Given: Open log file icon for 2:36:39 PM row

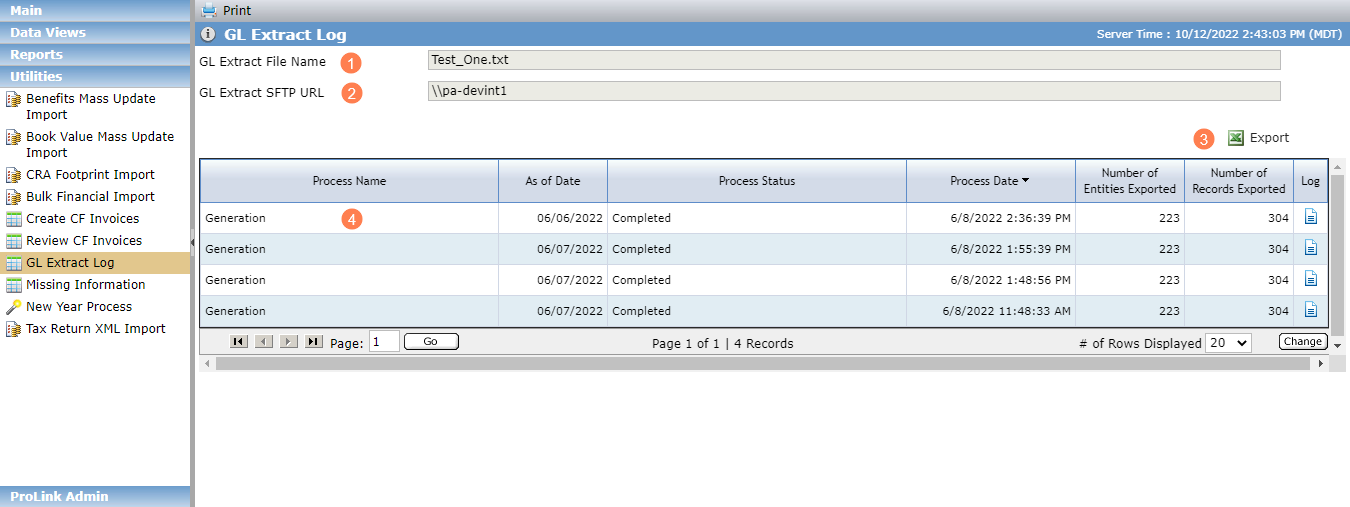Looking at the screenshot, I should coord(1311,217).
